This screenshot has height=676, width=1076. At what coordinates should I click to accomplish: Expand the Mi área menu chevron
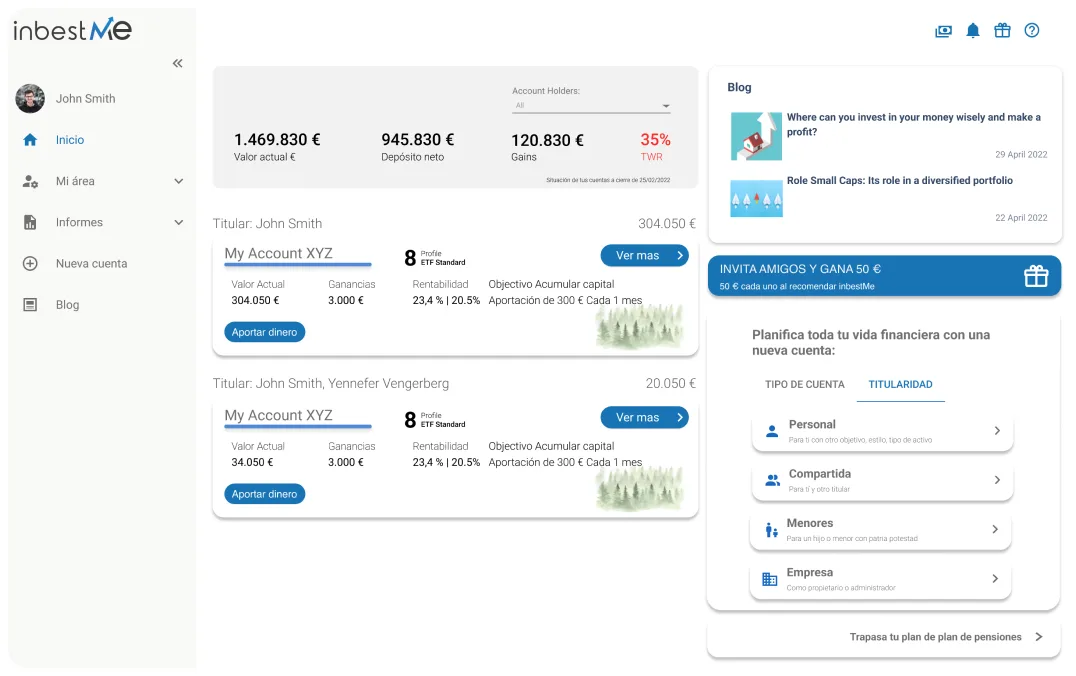coord(178,181)
